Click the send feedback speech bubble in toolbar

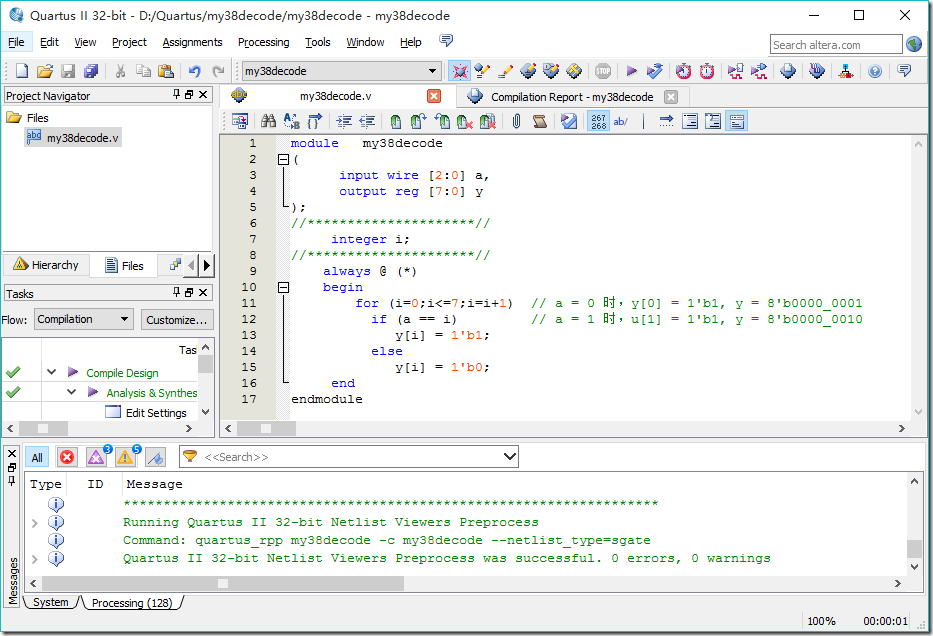point(904,71)
